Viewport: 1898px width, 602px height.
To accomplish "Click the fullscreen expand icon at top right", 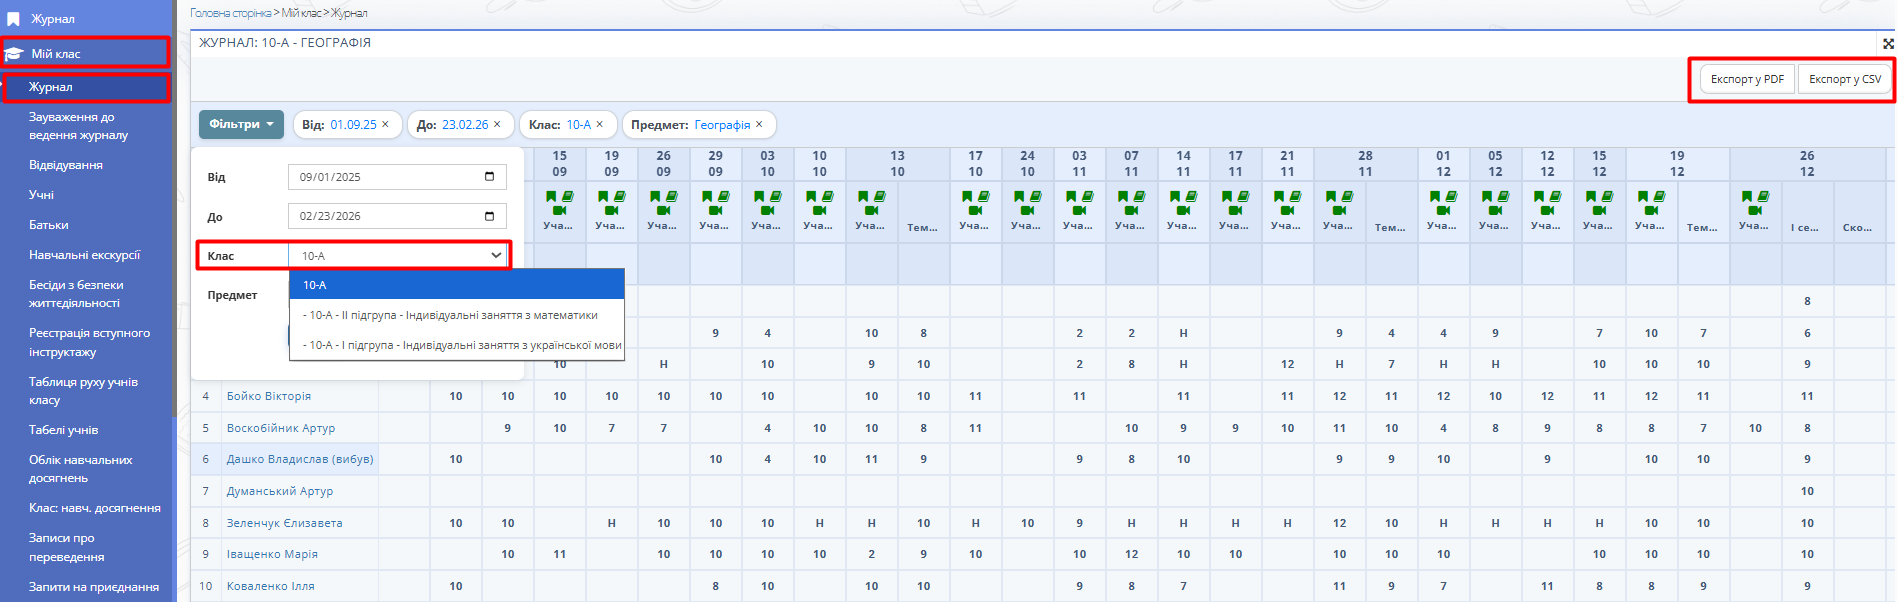I will (x=1888, y=44).
